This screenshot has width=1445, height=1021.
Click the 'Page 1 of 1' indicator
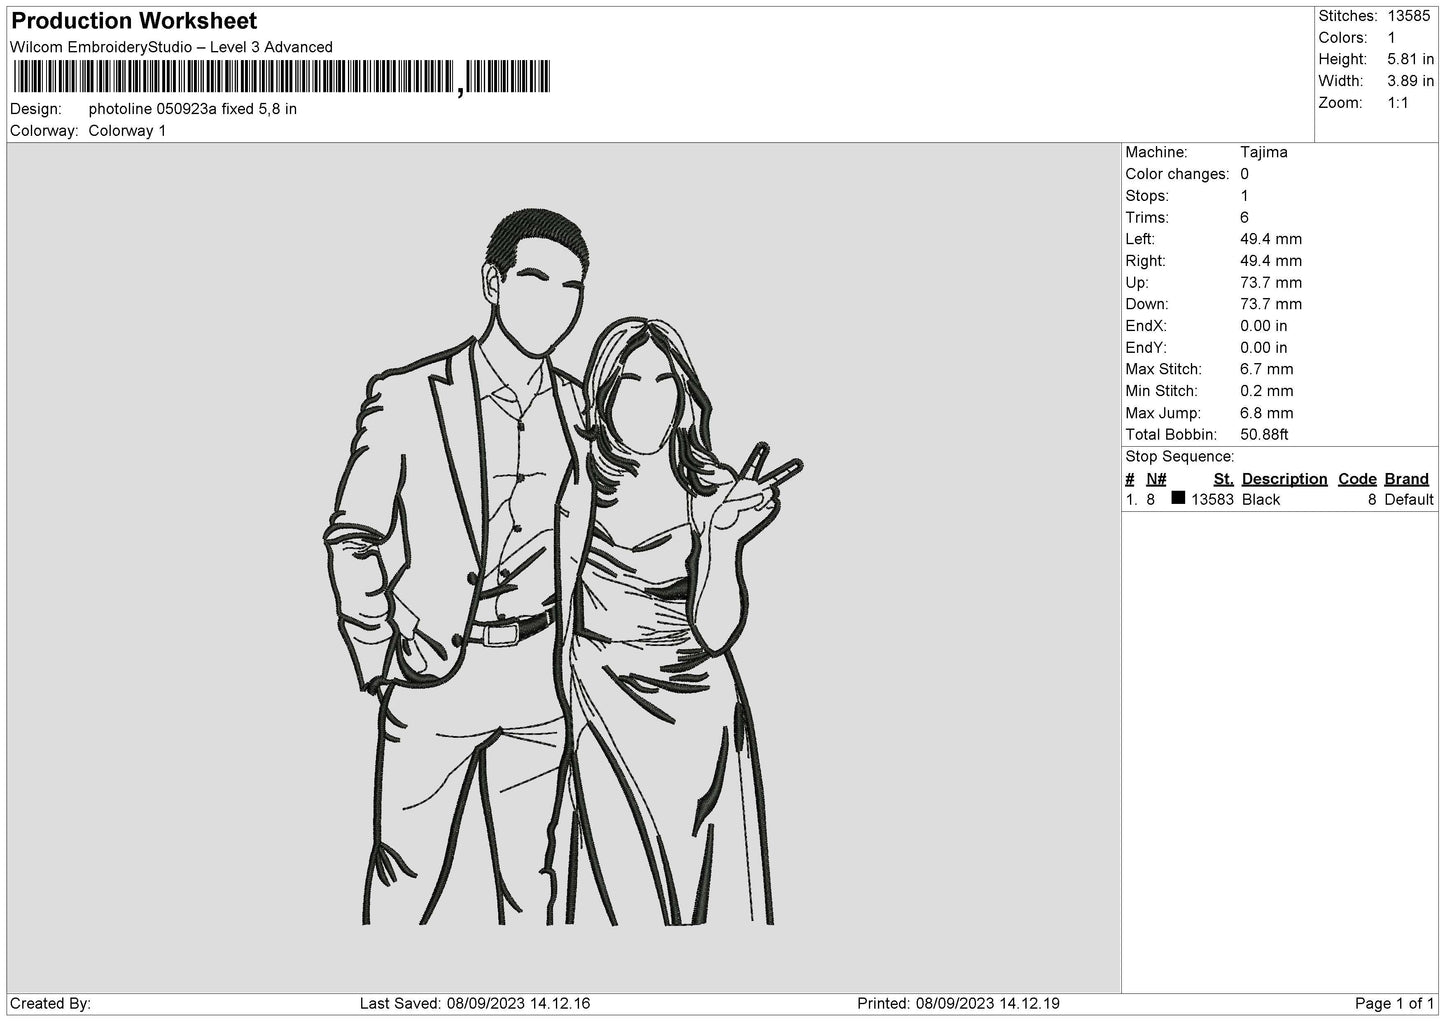pyautogui.click(x=1394, y=1004)
